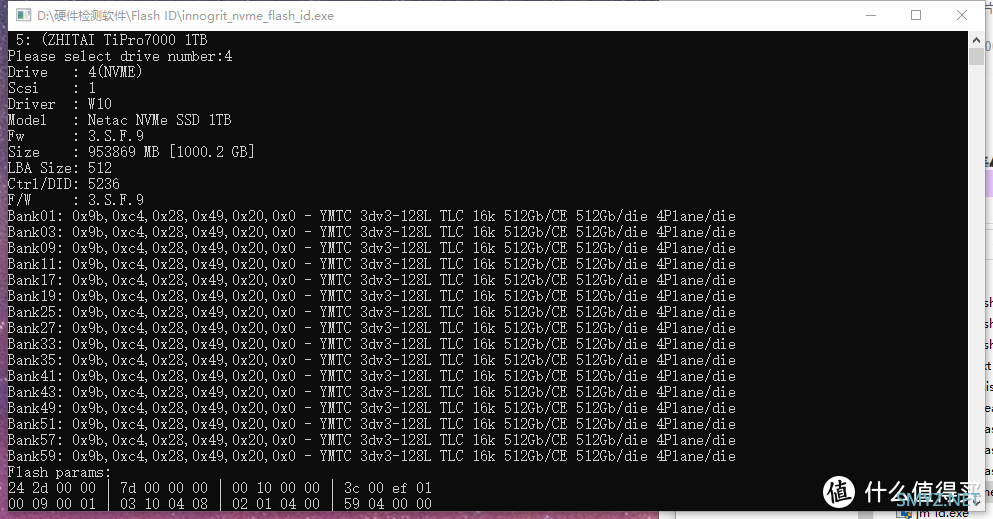Image resolution: width=993 pixels, height=519 pixels.
Task: Click 'Please select drive number:4' line
Action: [x=120, y=56]
